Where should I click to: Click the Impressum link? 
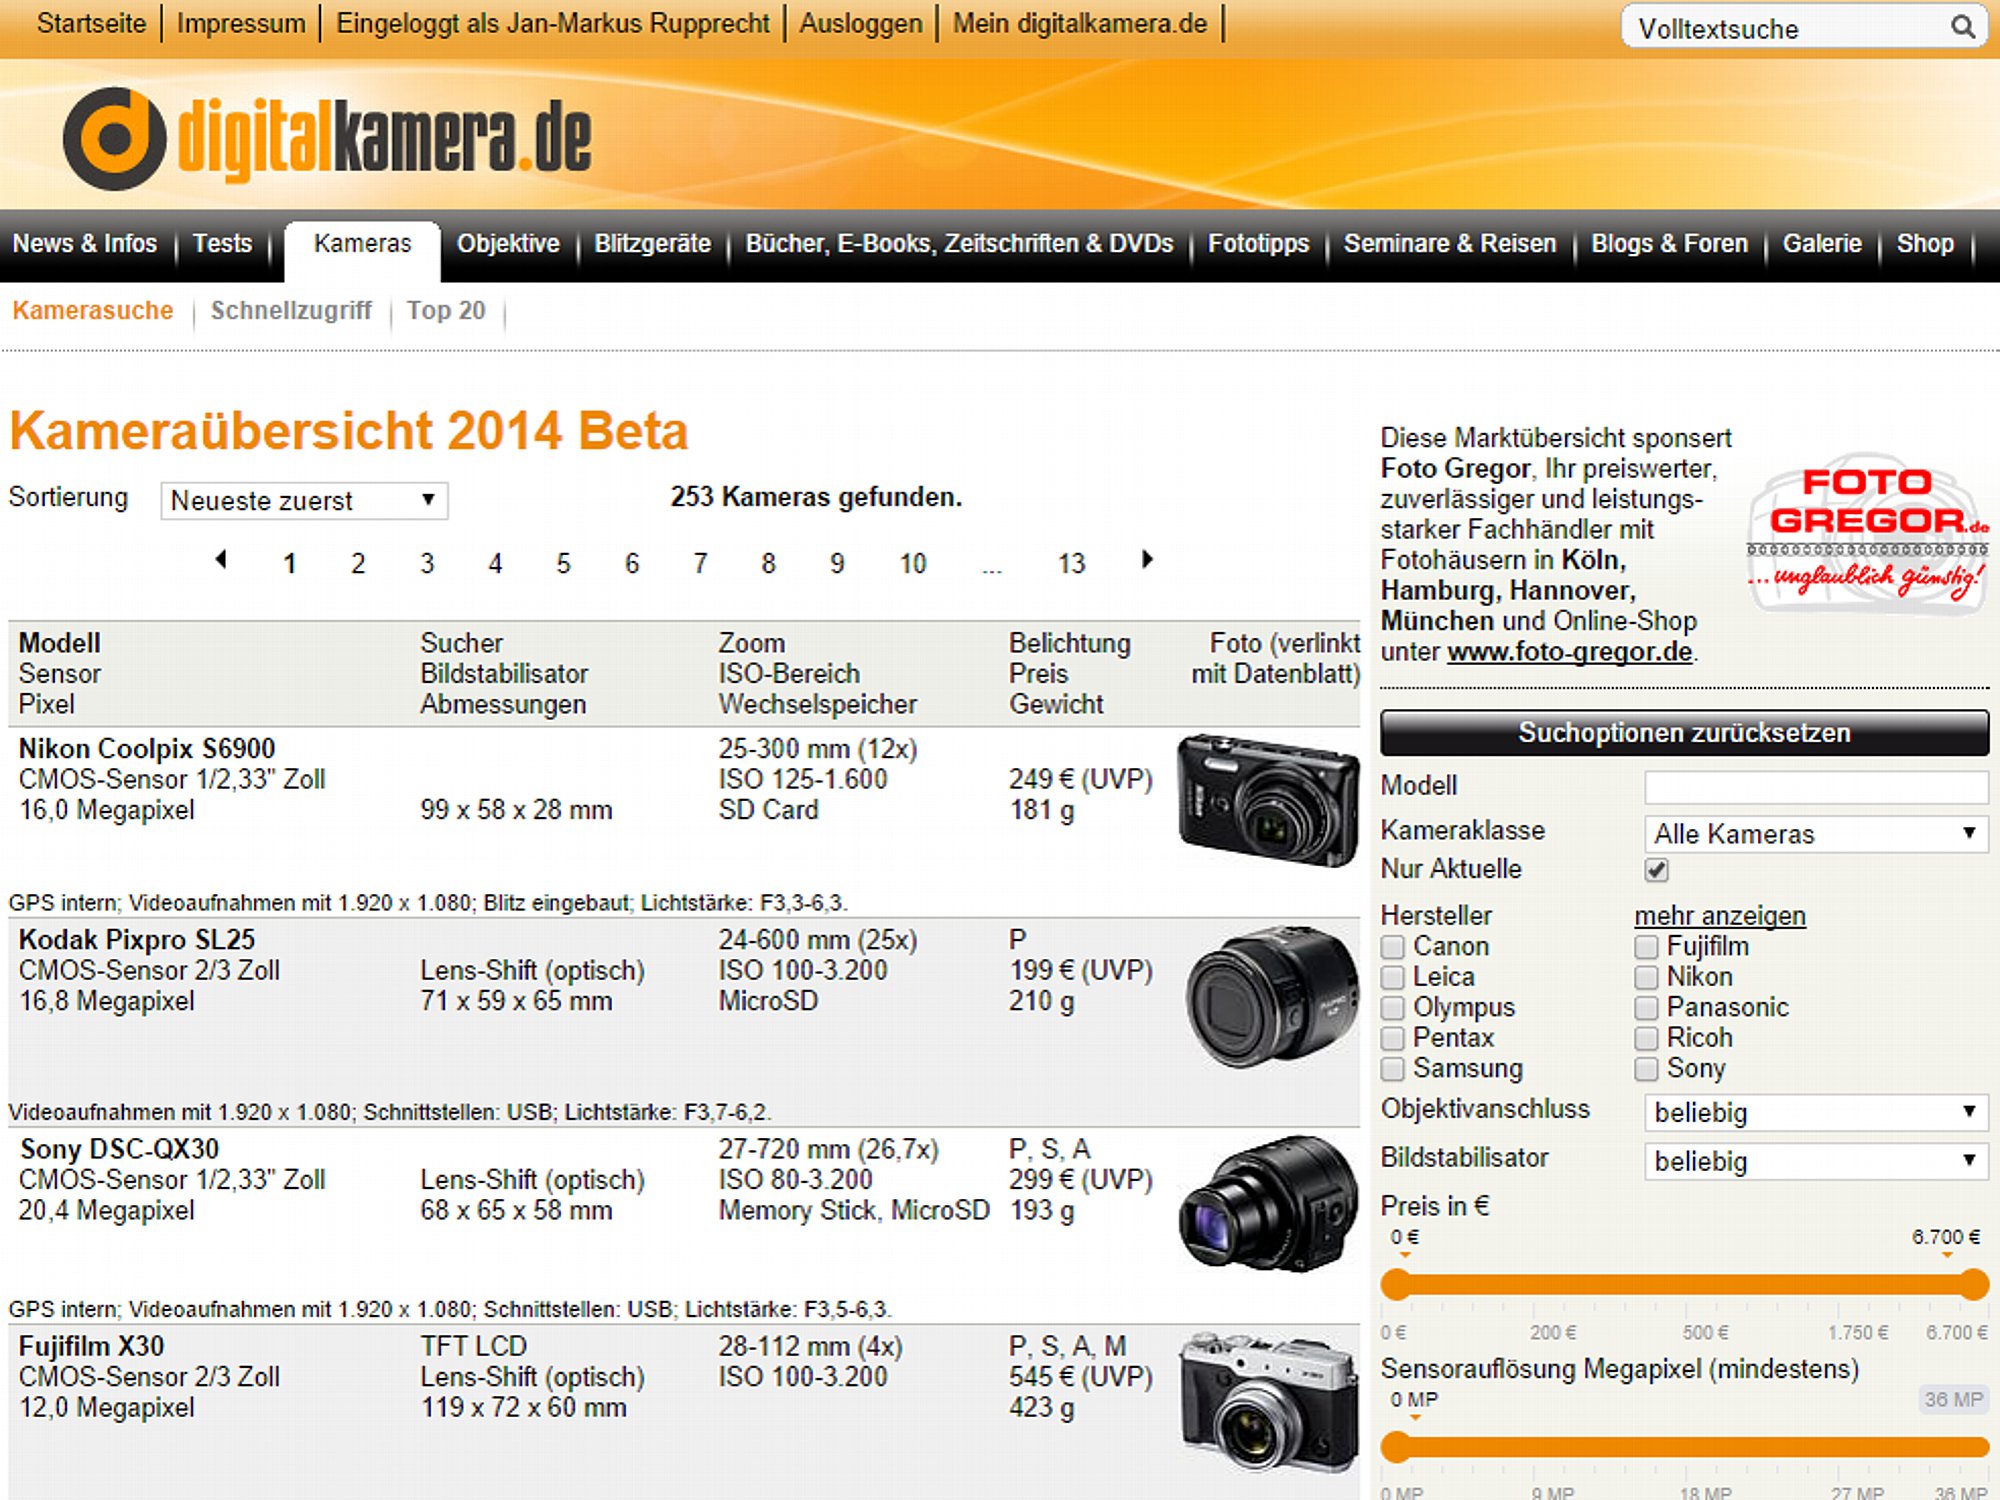coord(241,23)
